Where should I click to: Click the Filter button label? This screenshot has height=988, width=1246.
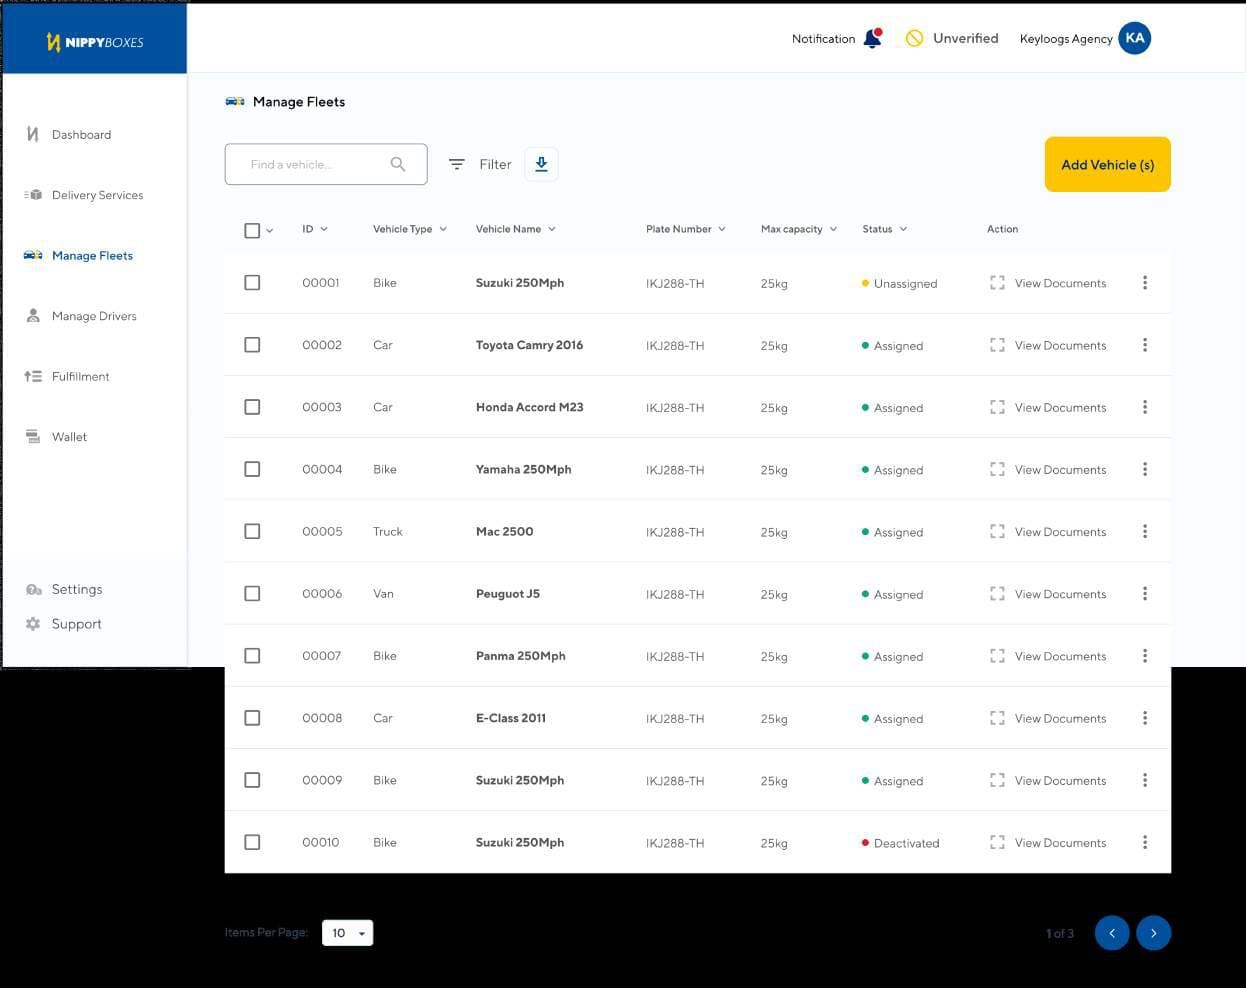(x=495, y=164)
